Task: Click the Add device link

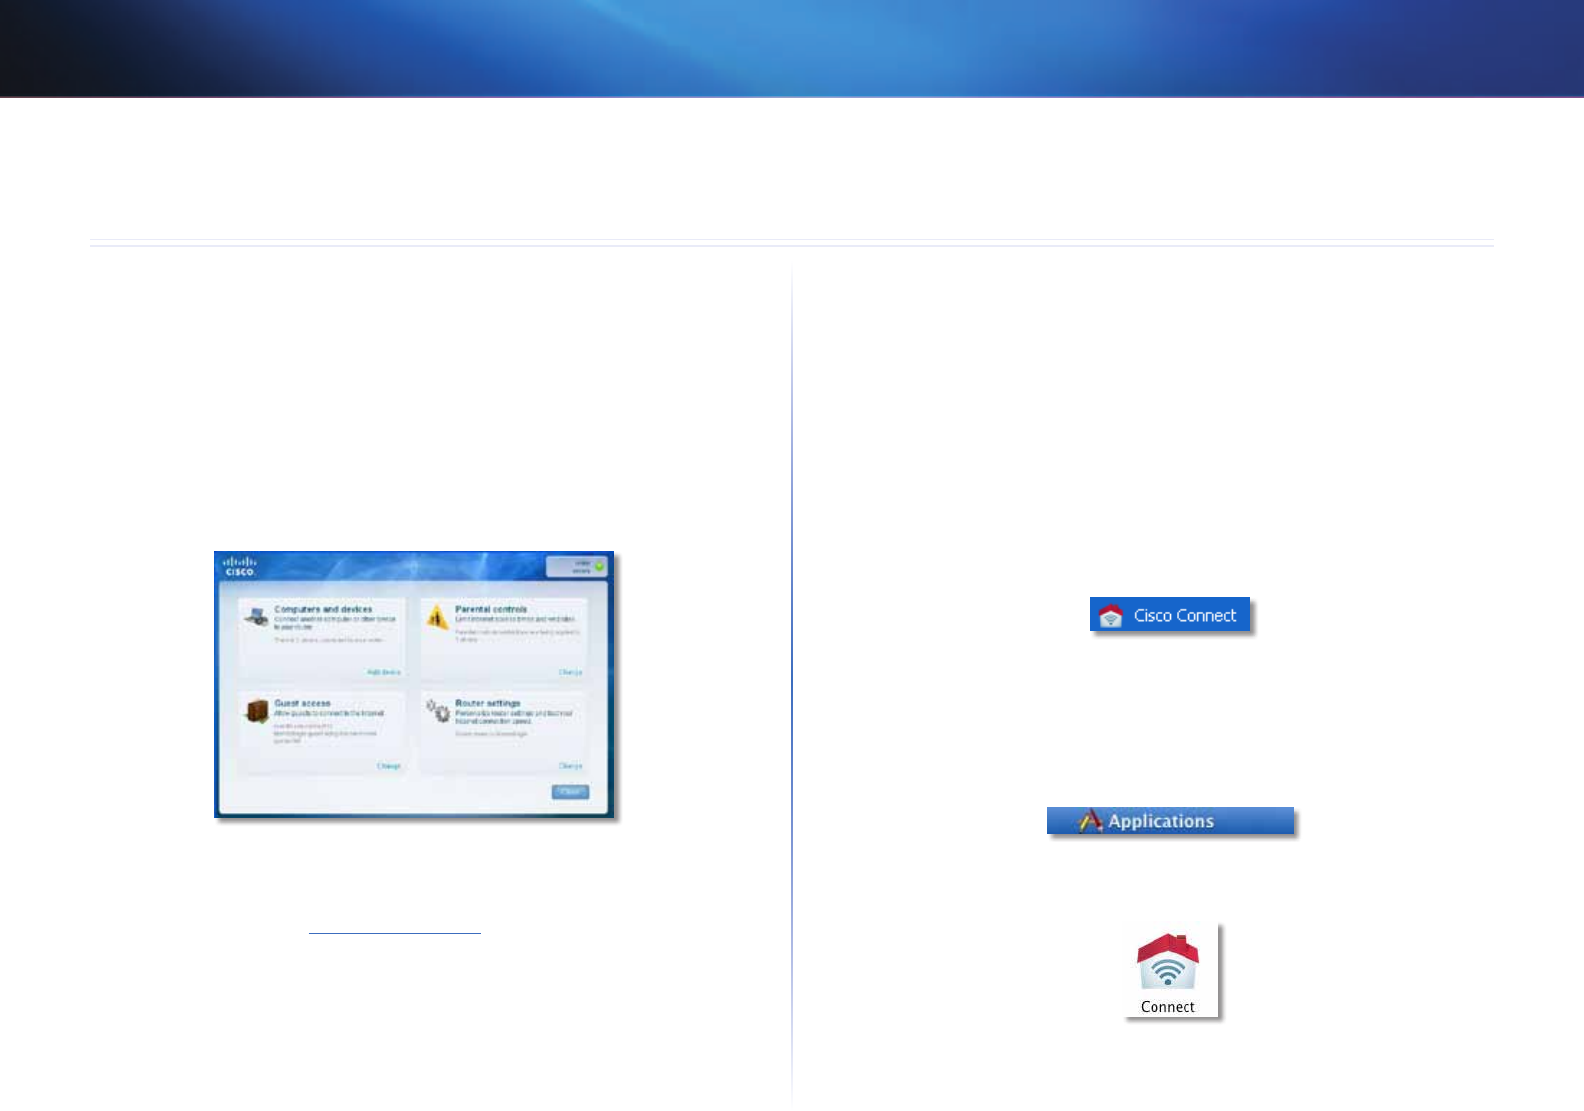Action: 384,672
